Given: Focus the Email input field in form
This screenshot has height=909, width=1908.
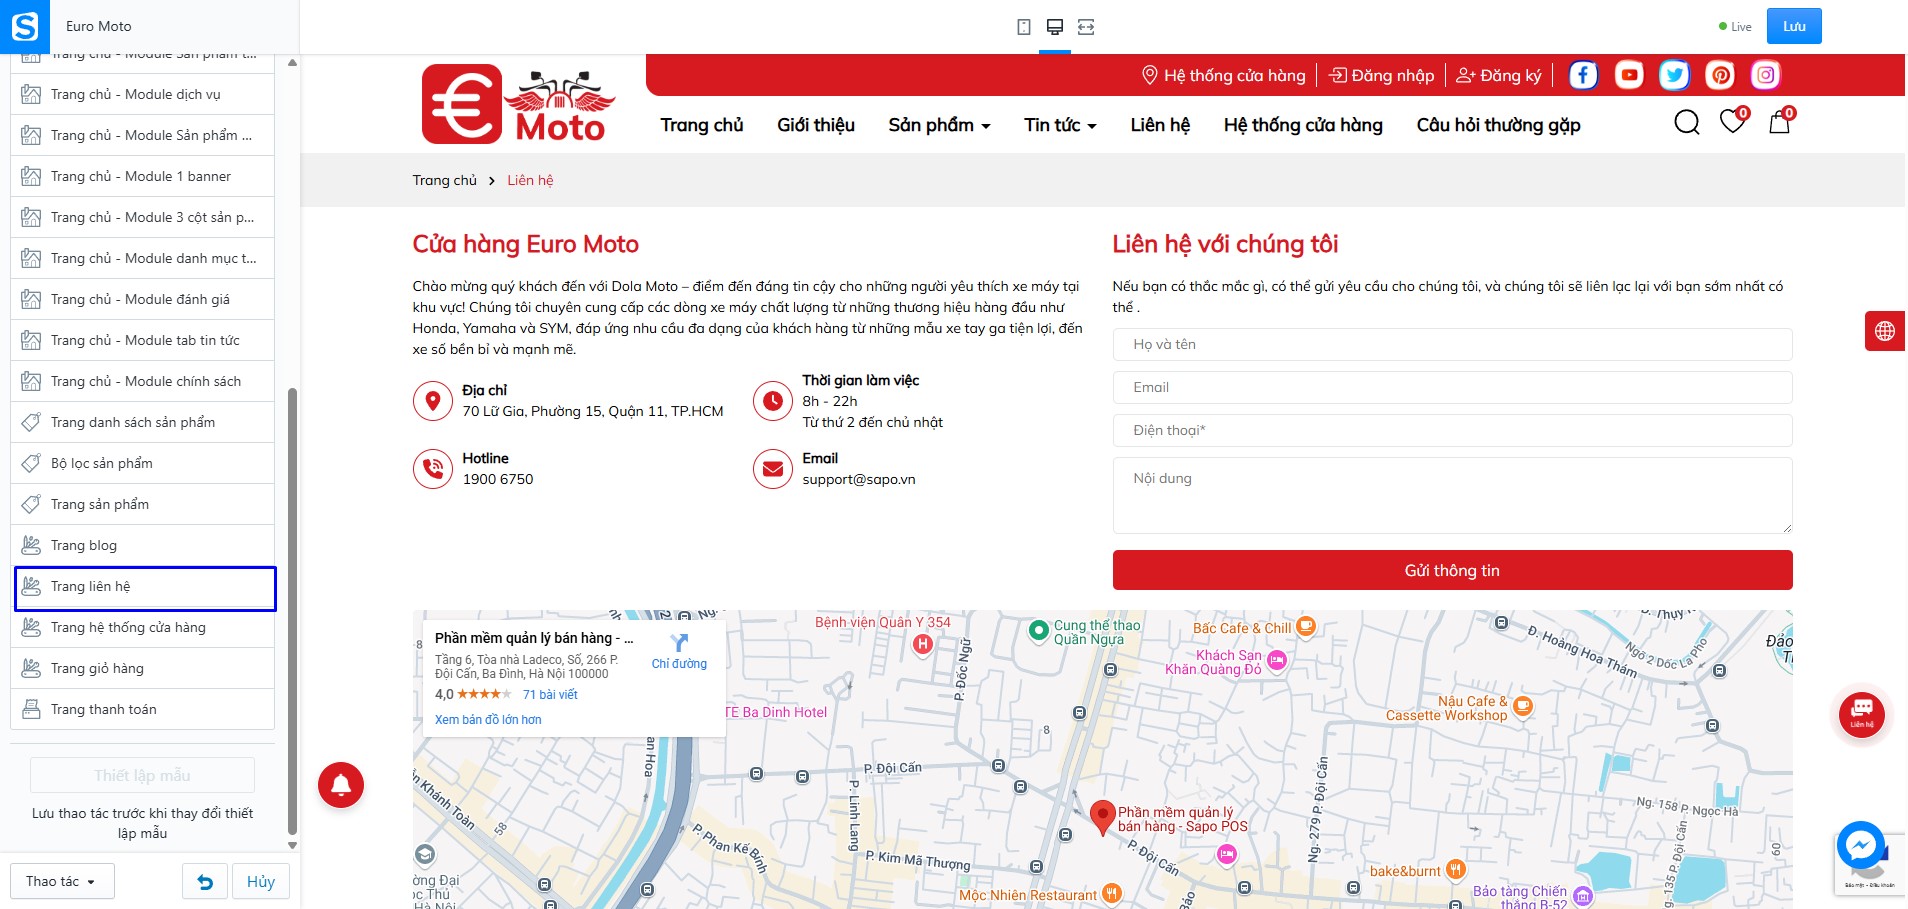Looking at the screenshot, I should pos(1452,387).
